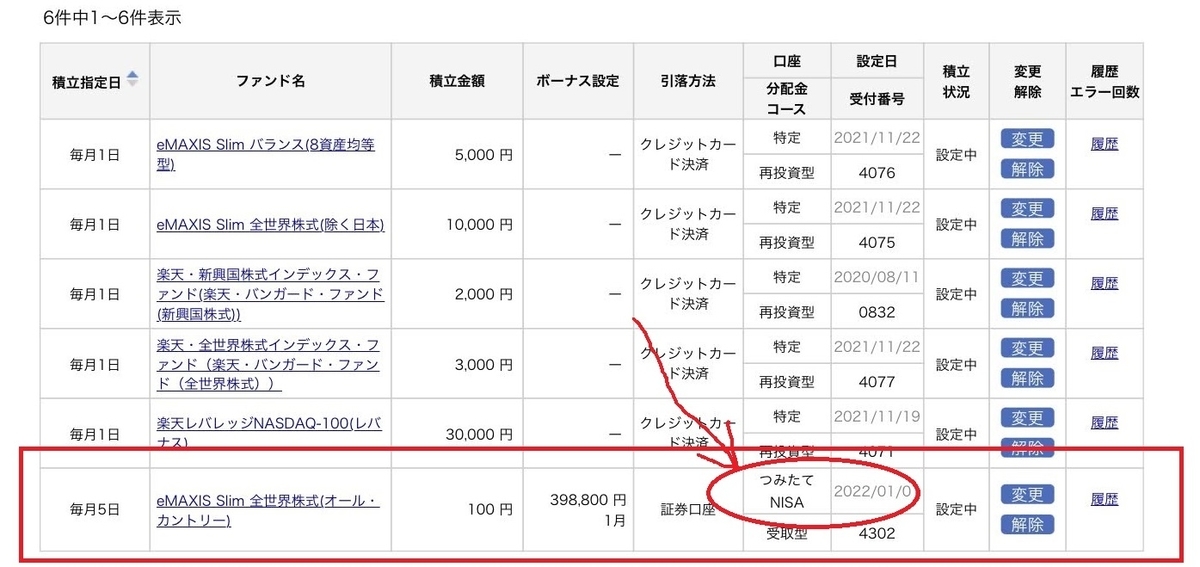Open eMAXIS Slim 全世界株式(オール・カントリー) link

pyautogui.click(x=268, y=511)
